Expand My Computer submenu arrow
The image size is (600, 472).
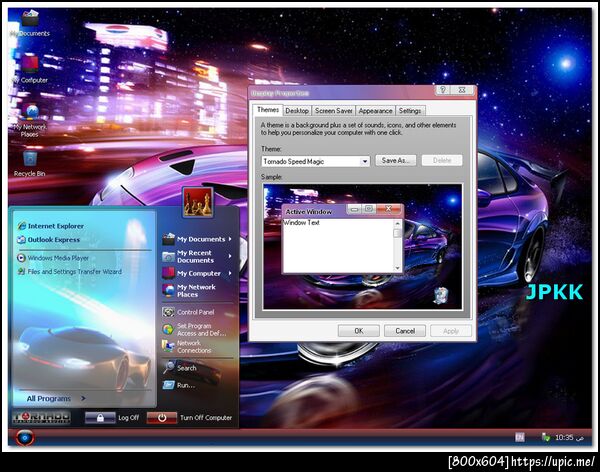230,273
